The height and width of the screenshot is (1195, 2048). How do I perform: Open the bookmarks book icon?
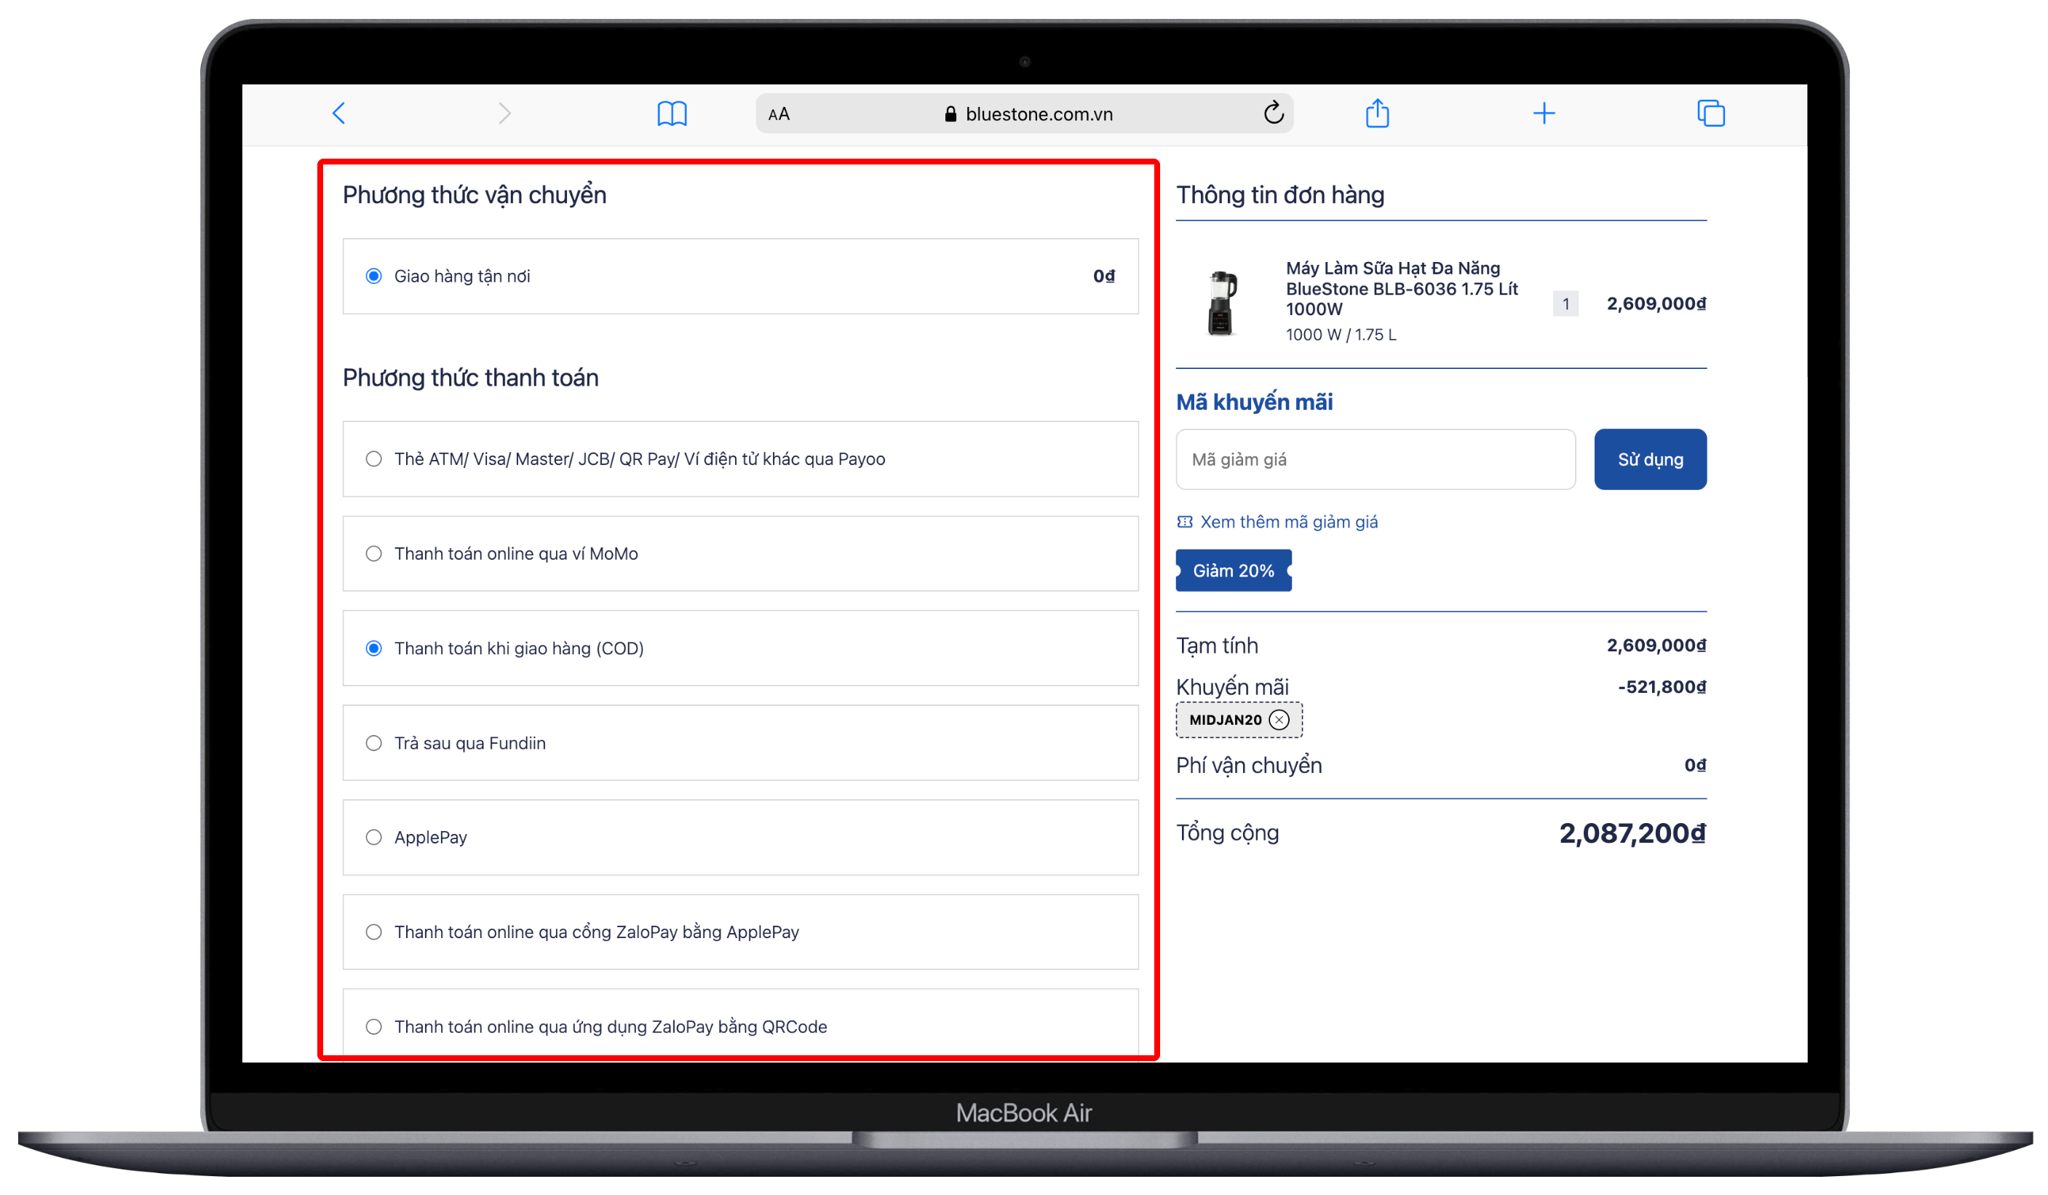coord(671,113)
